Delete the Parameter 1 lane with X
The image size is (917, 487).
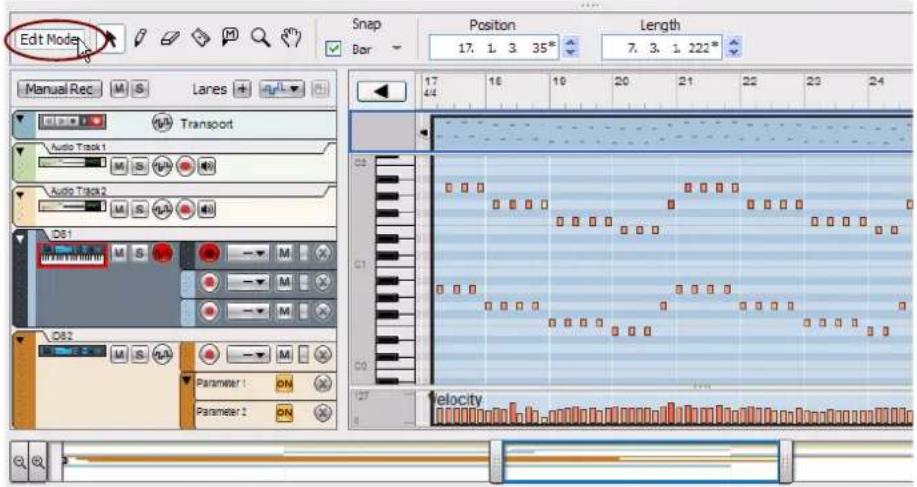coord(323,384)
